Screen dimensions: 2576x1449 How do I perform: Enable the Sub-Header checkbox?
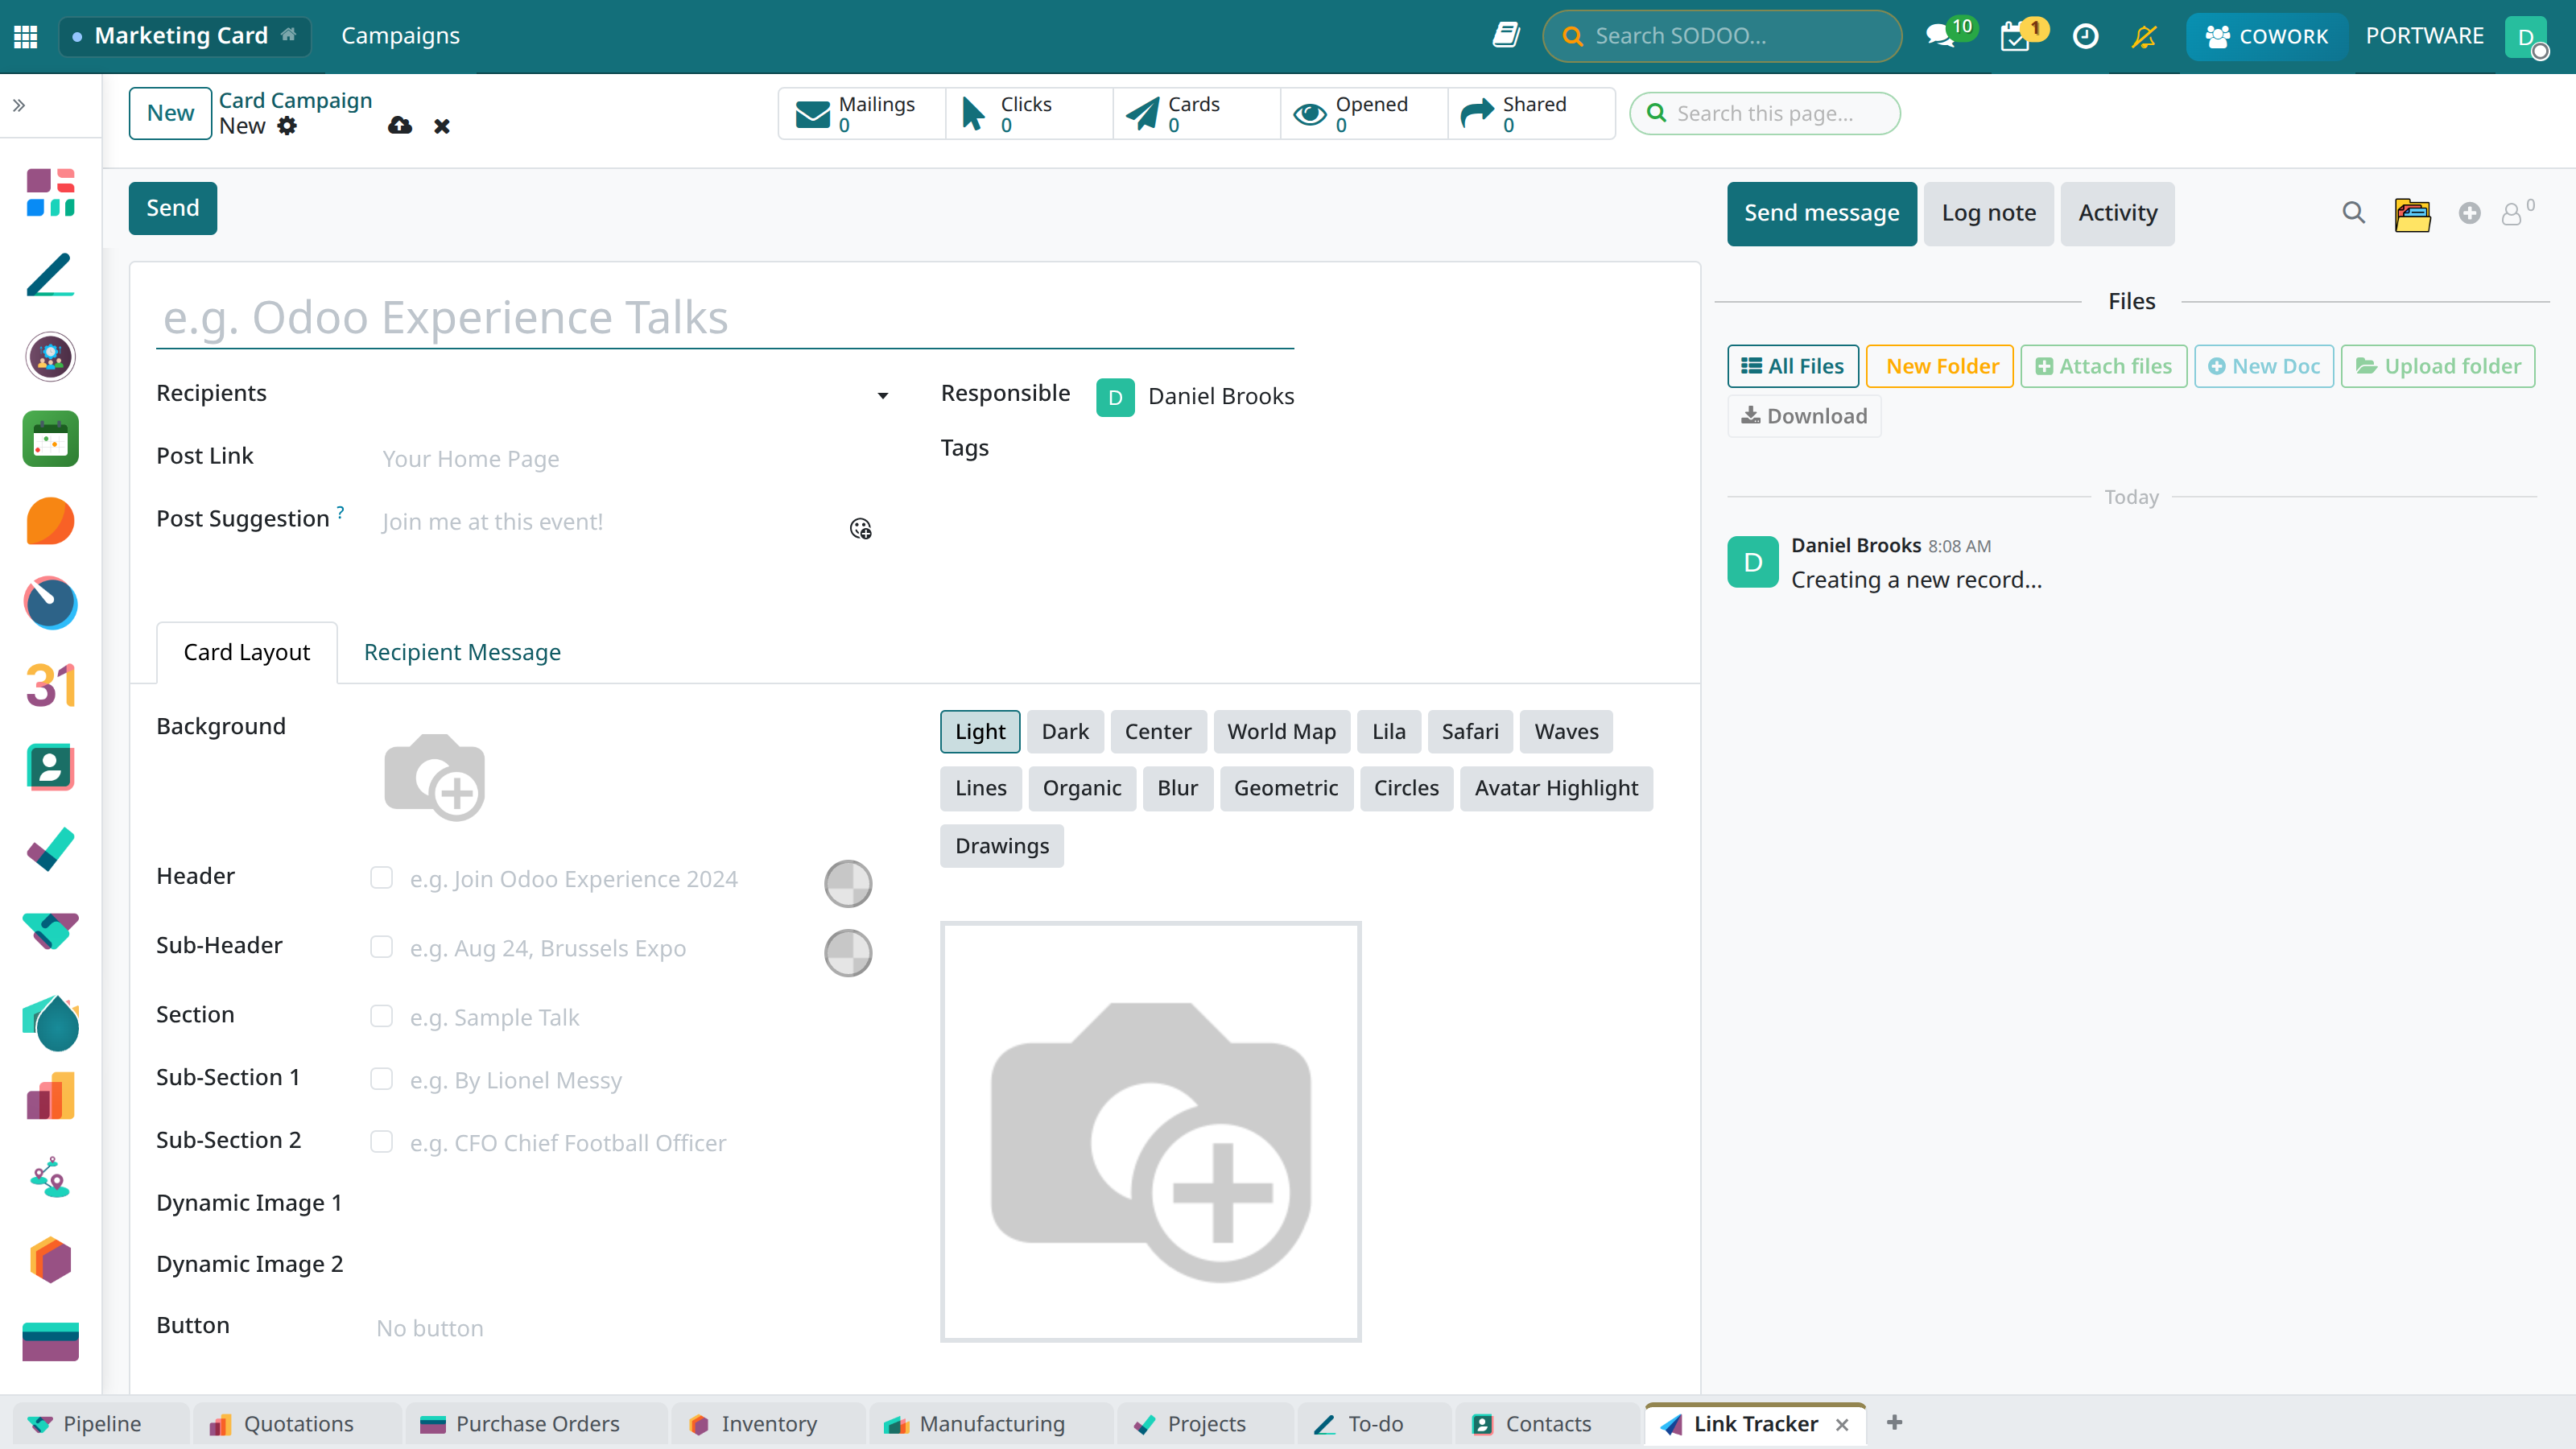pyautogui.click(x=381, y=946)
